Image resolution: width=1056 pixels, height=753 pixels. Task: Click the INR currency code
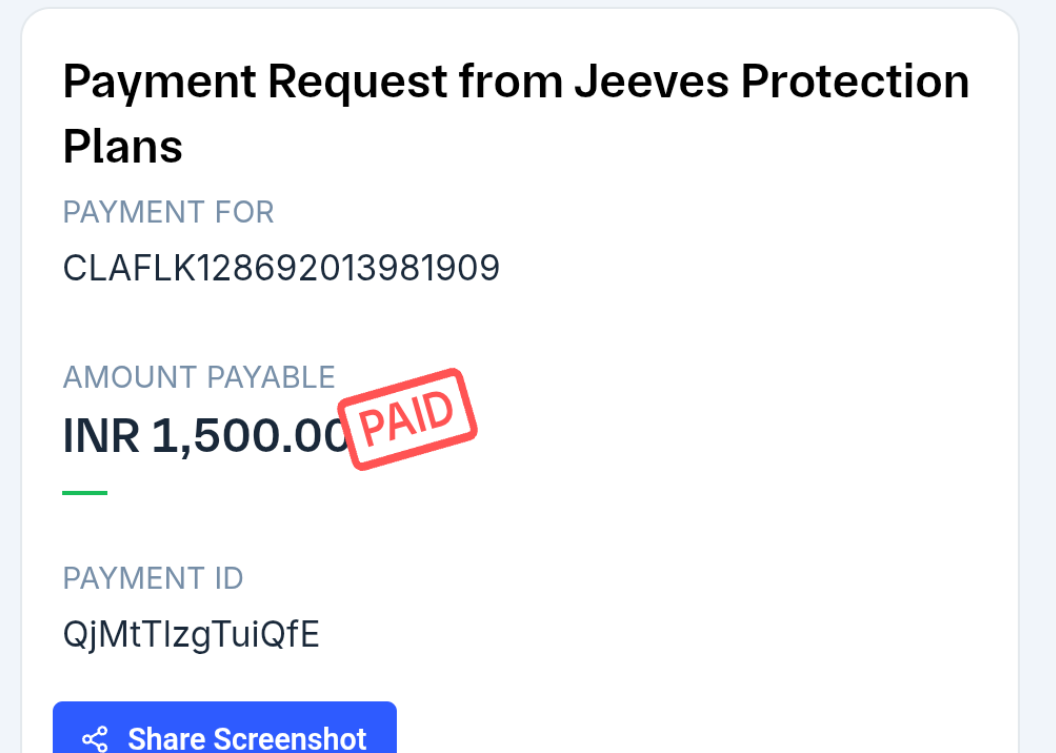click(101, 436)
